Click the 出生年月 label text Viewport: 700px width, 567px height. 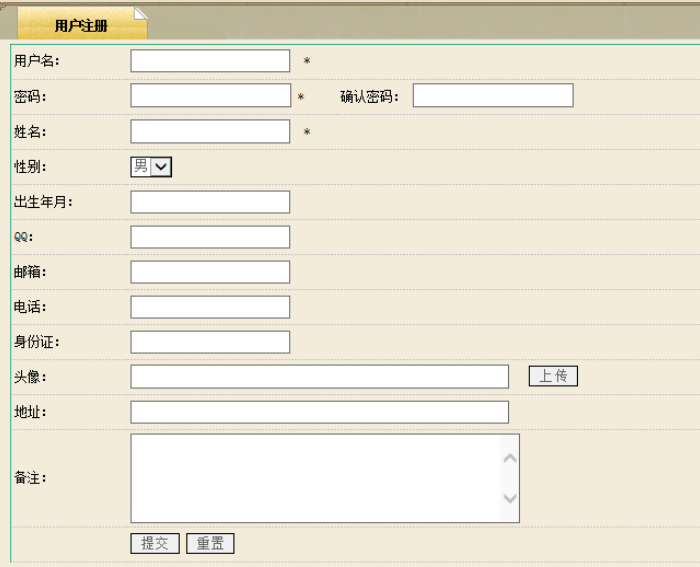pos(43,202)
